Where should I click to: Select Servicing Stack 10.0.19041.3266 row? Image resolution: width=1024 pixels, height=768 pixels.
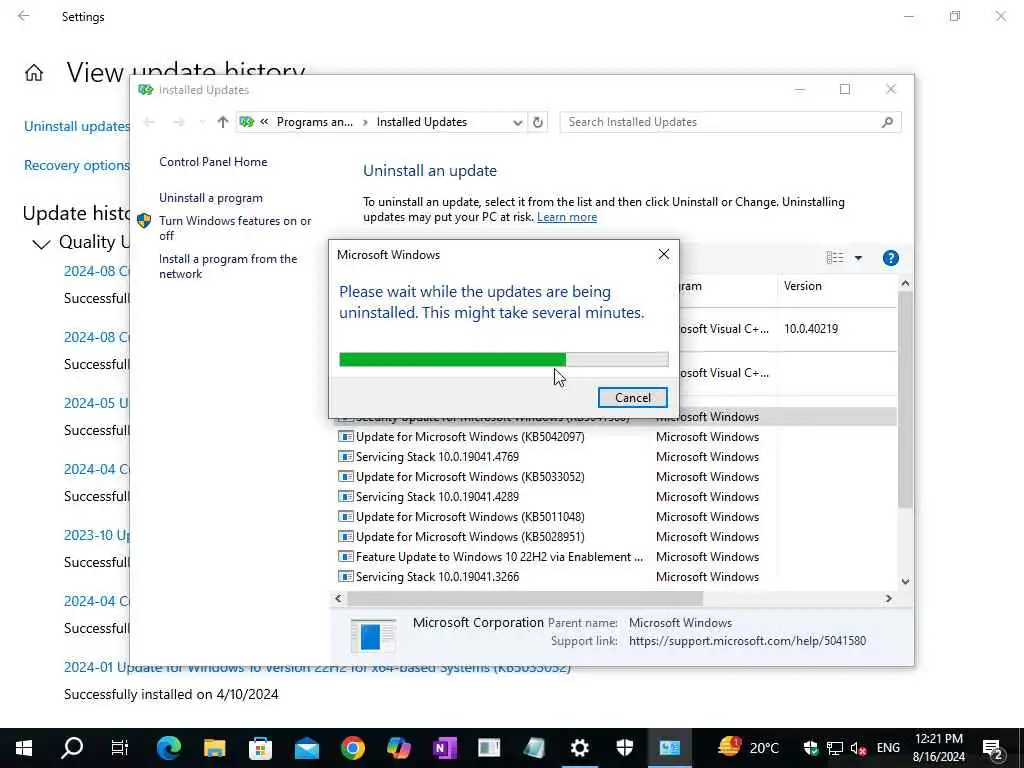click(437, 577)
